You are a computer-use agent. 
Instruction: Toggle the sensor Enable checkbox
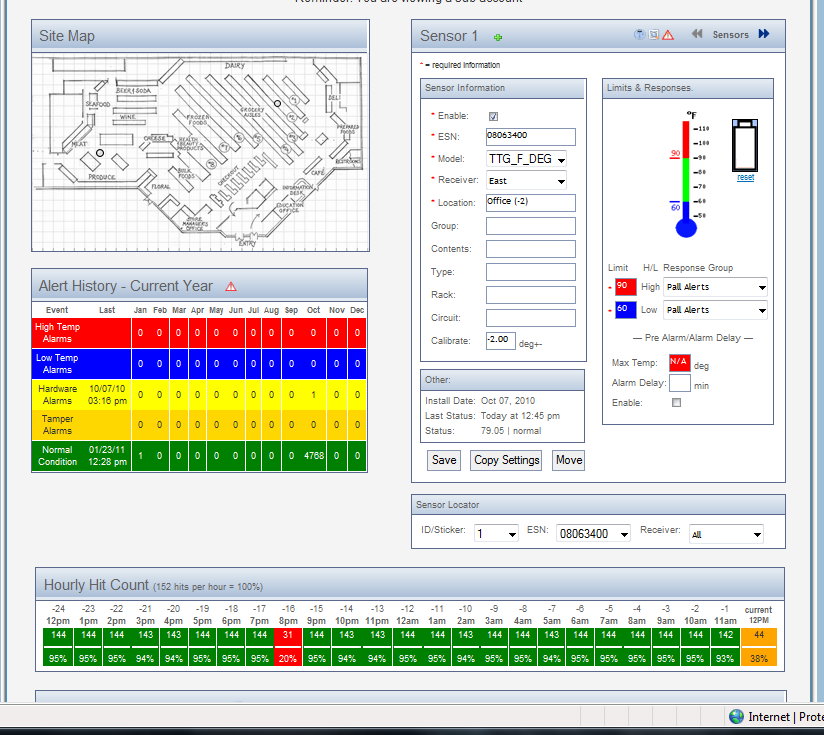pos(493,117)
